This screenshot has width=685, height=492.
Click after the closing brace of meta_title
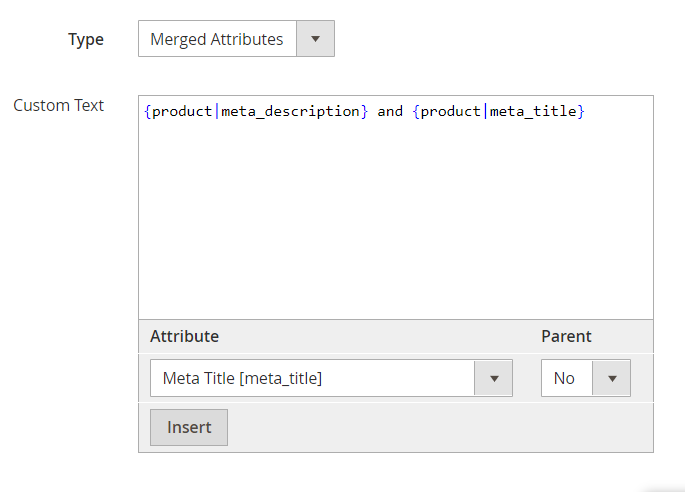point(588,111)
